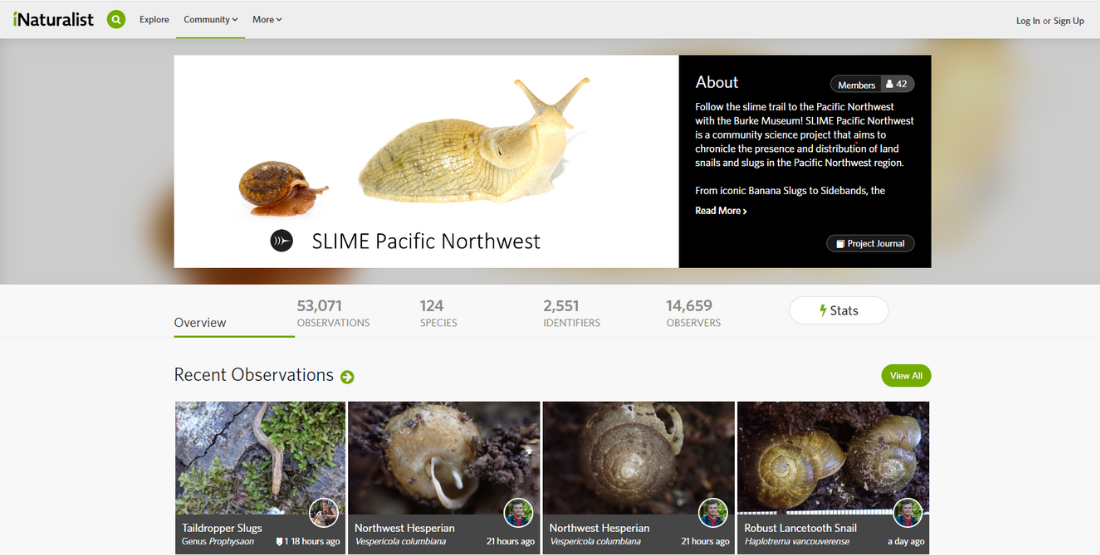
Task: Click the Burke Museum project icon
Action: tap(281, 241)
